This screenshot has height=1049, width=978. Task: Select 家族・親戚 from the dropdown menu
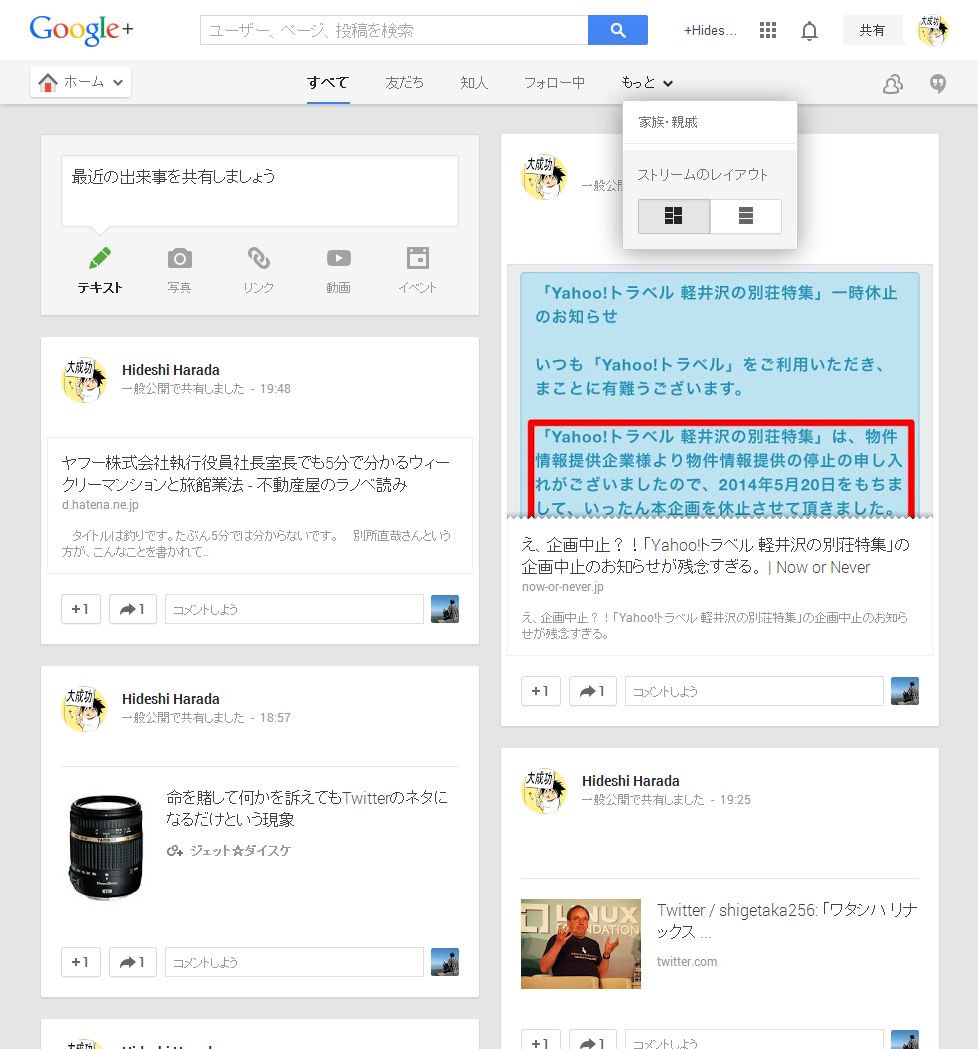pyautogui.click(x=668, y=122)
